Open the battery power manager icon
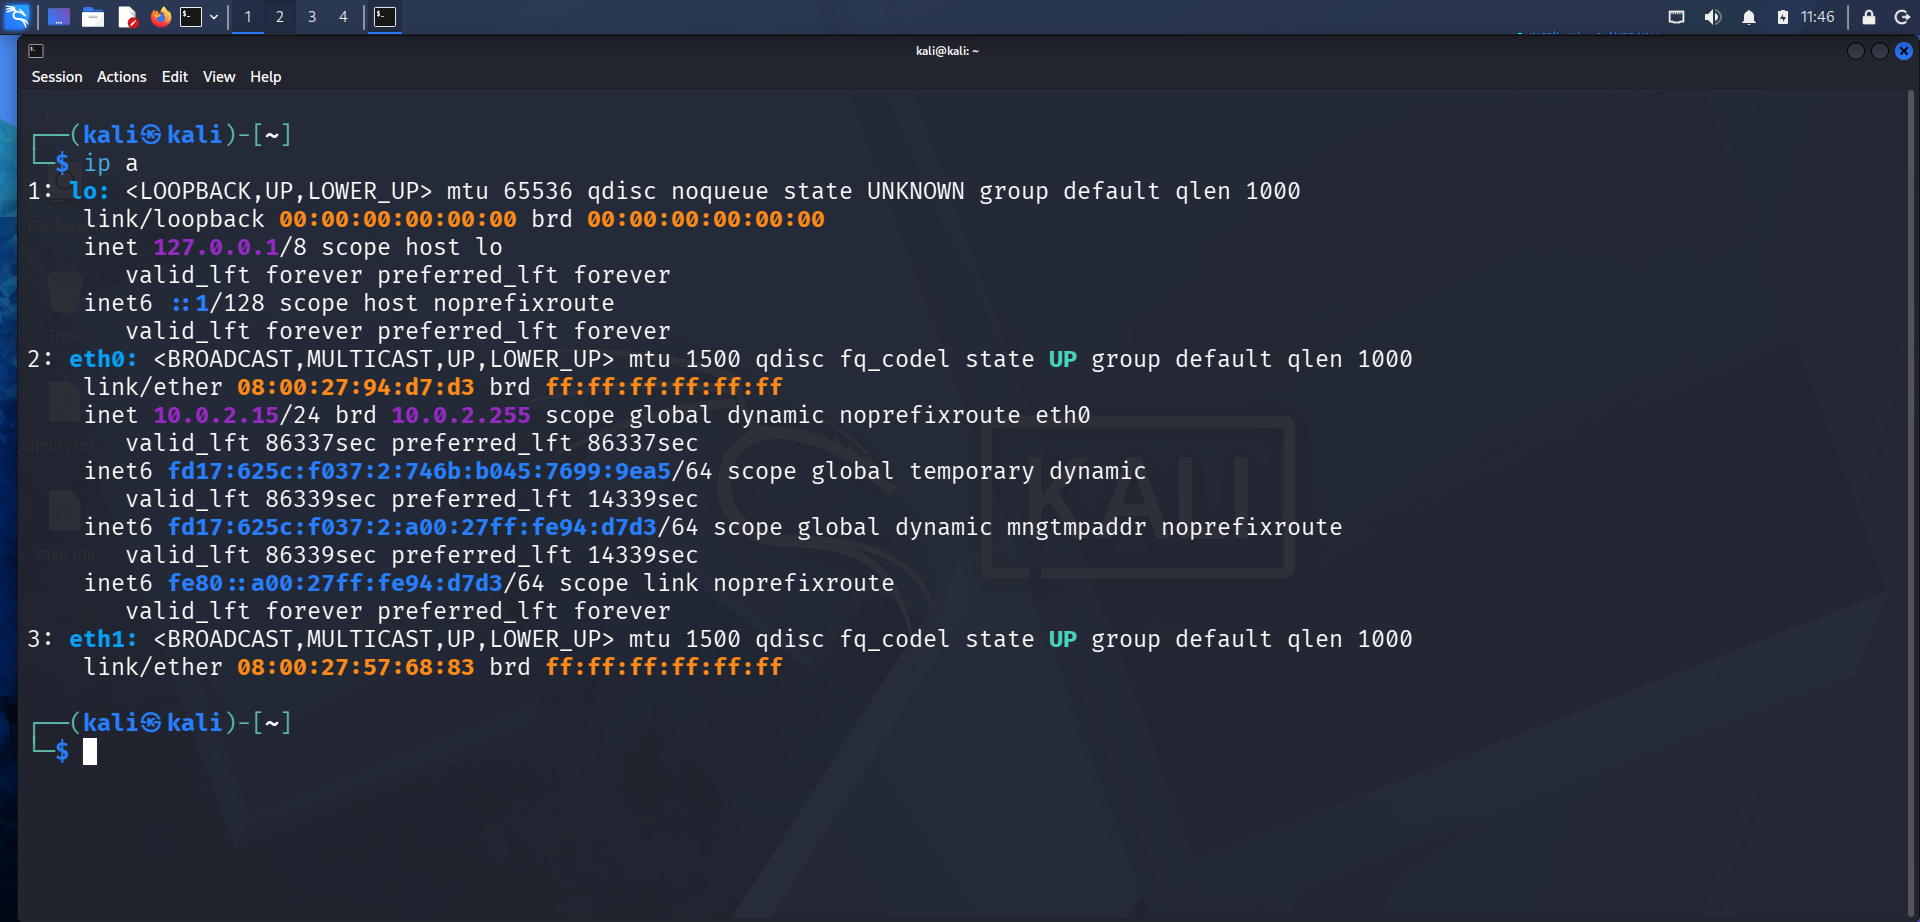This screenshot has height=922, width=1920. (1782, 17)
